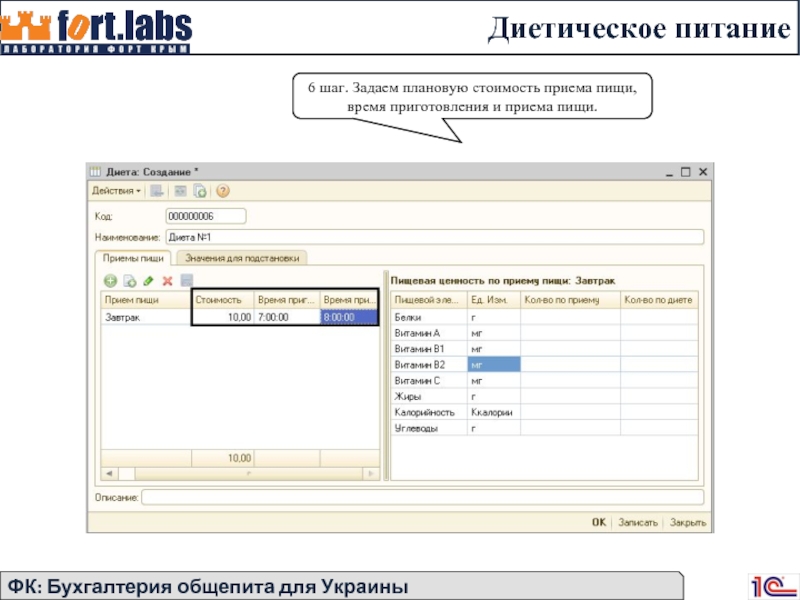The height and width of the screenshot is (600, 800).
Task: Close the Диета: Создание window
Action: [x=703, y=172]
